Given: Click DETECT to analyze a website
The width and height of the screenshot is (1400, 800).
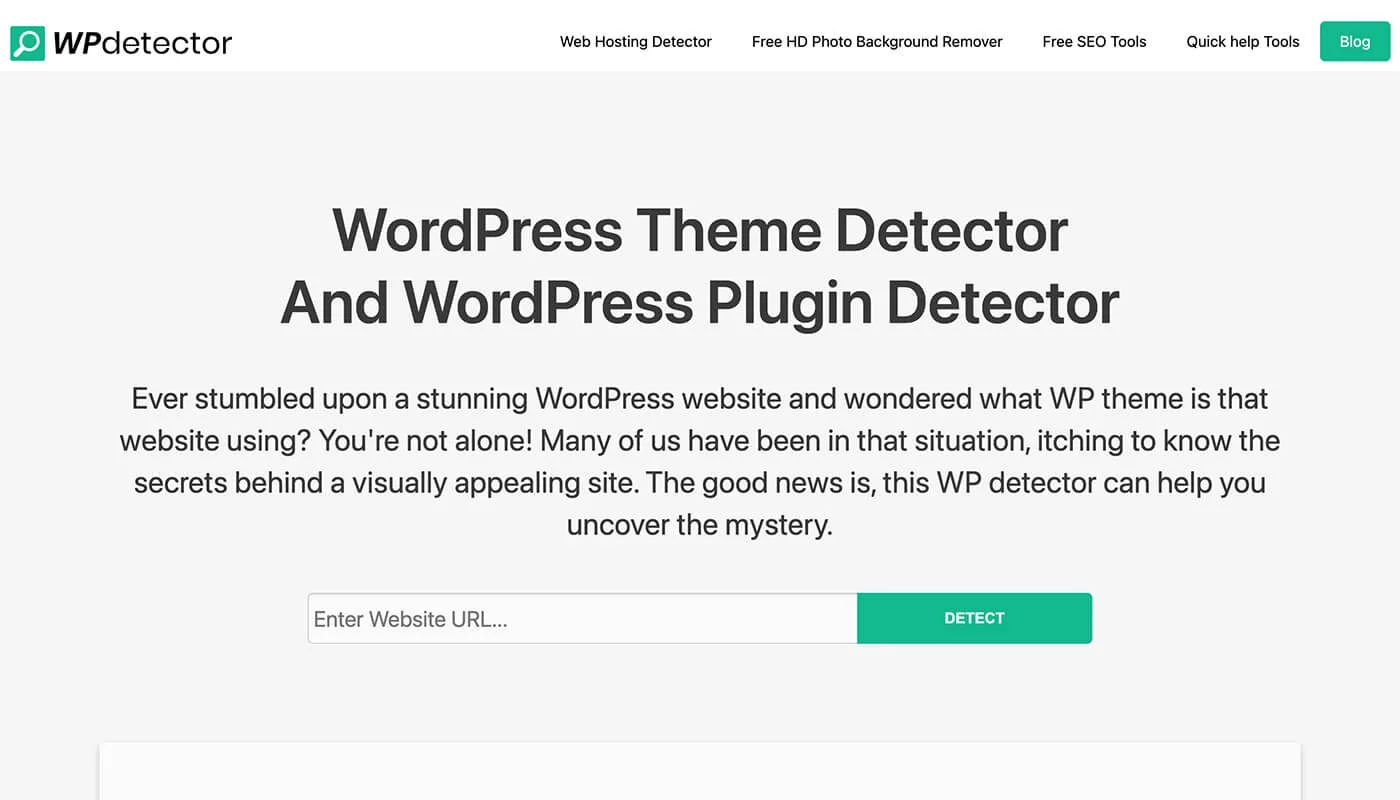Looking at the screenshot, I should [x=974, y=618].
